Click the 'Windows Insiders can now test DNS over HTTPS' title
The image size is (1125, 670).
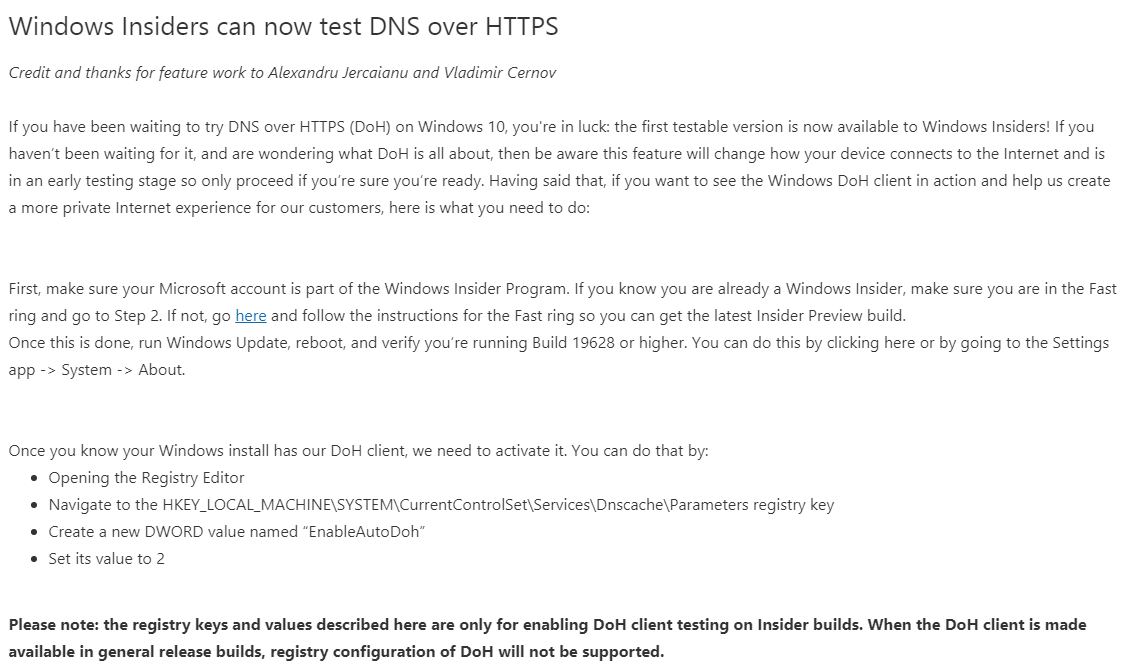[283, 27]
